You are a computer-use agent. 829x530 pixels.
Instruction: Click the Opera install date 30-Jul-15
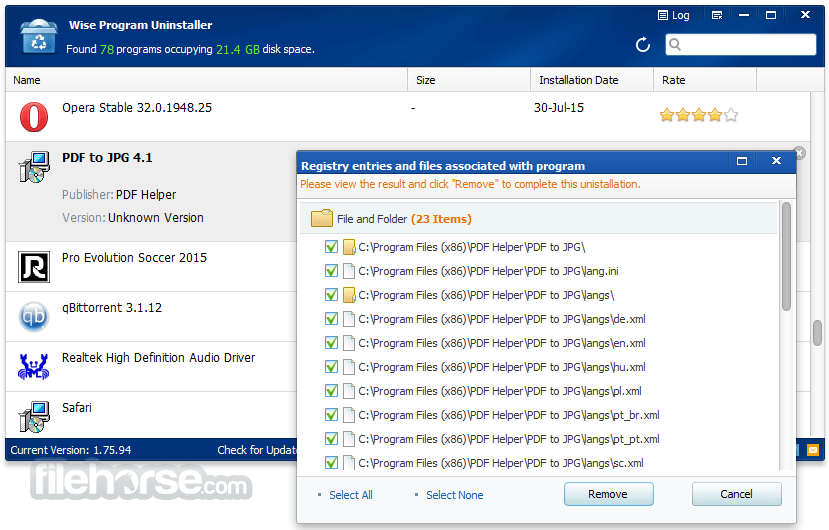pos(559,108)
